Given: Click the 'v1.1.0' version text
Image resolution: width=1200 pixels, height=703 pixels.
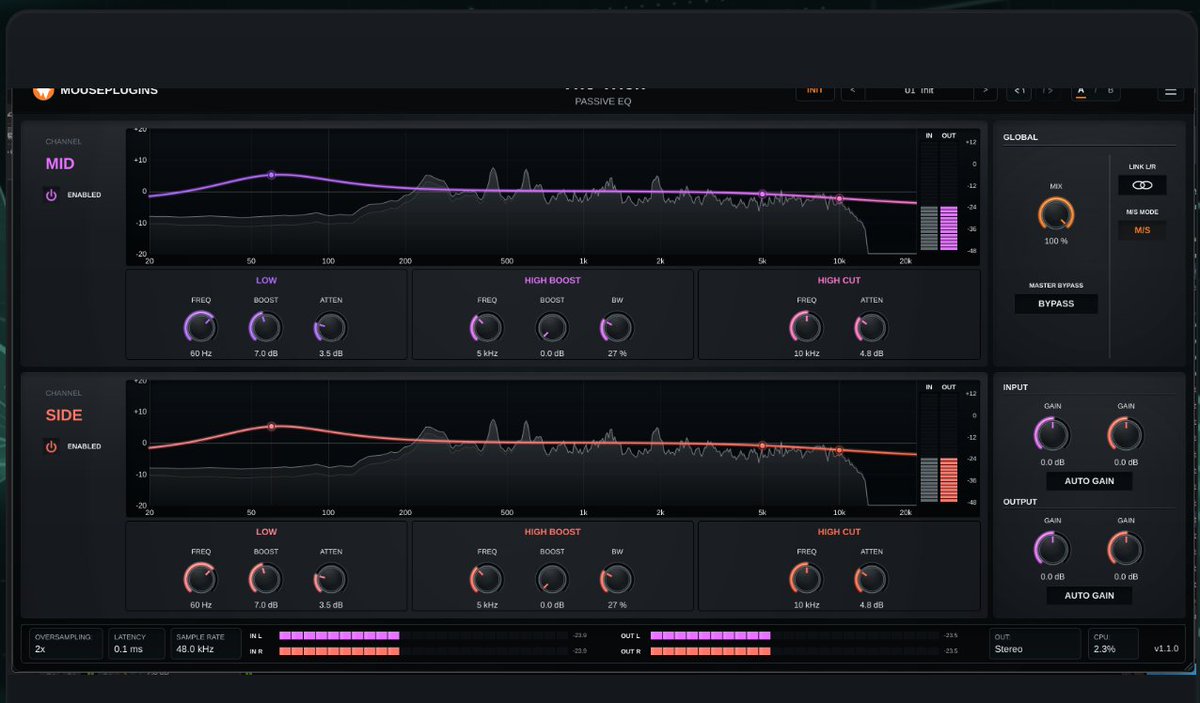Looking at the screenshot, I should click(1166, 649).
